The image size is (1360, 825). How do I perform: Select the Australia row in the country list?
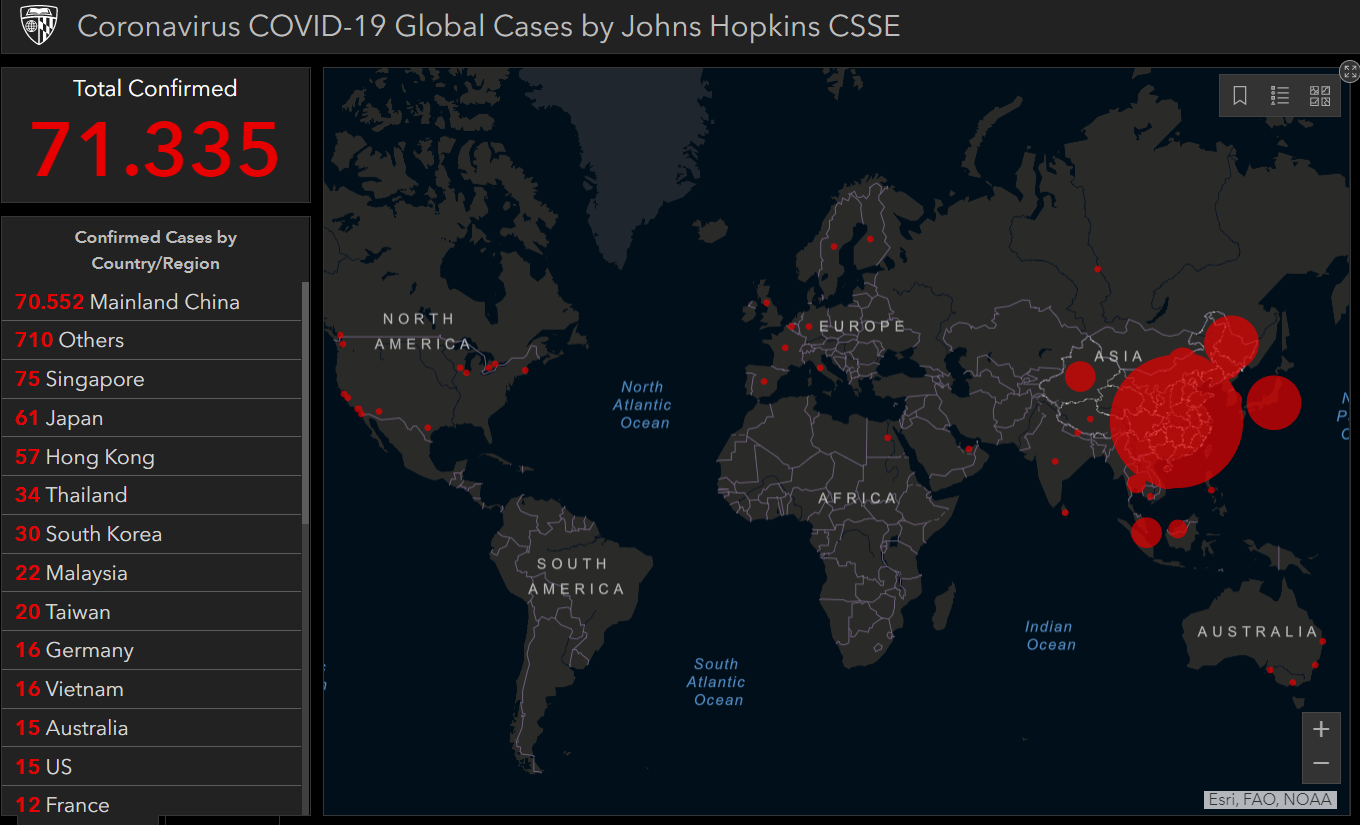tap(152, 728)
